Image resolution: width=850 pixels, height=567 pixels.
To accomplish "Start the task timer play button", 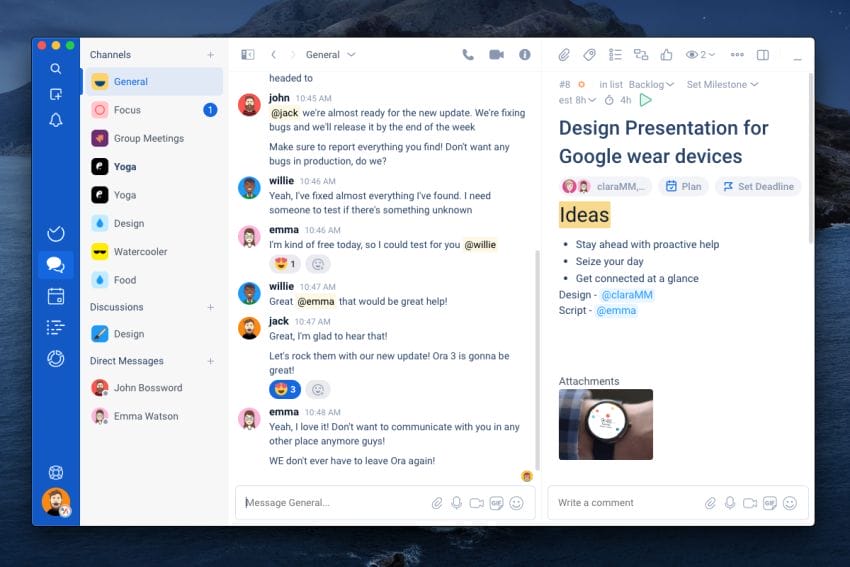I will (x=646, y=100).
